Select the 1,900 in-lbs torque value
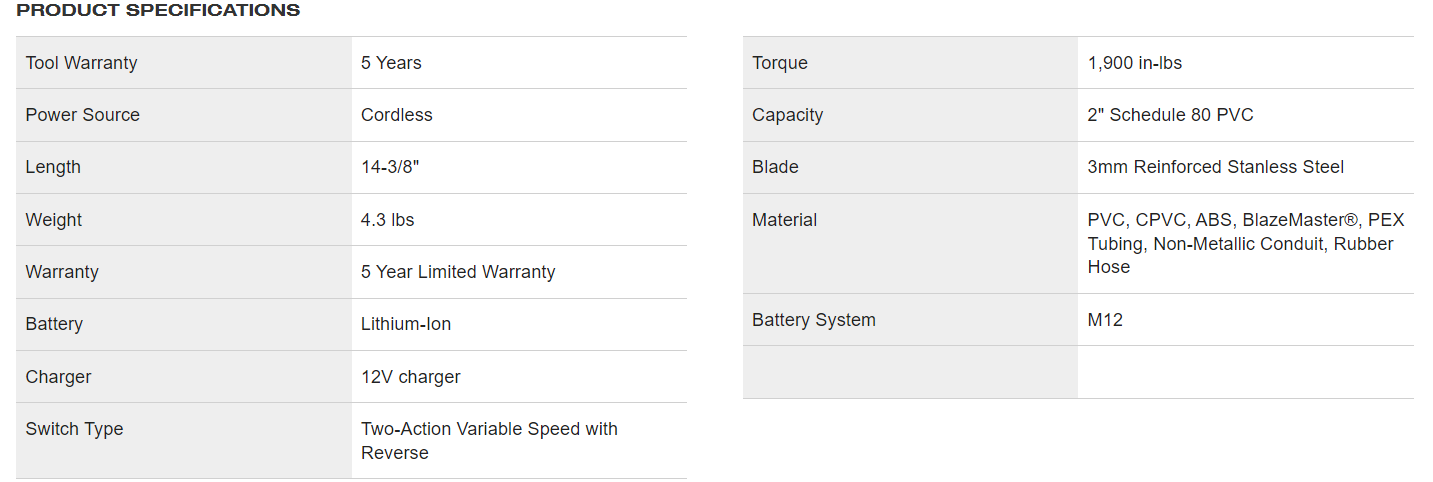 [1134, 63]
